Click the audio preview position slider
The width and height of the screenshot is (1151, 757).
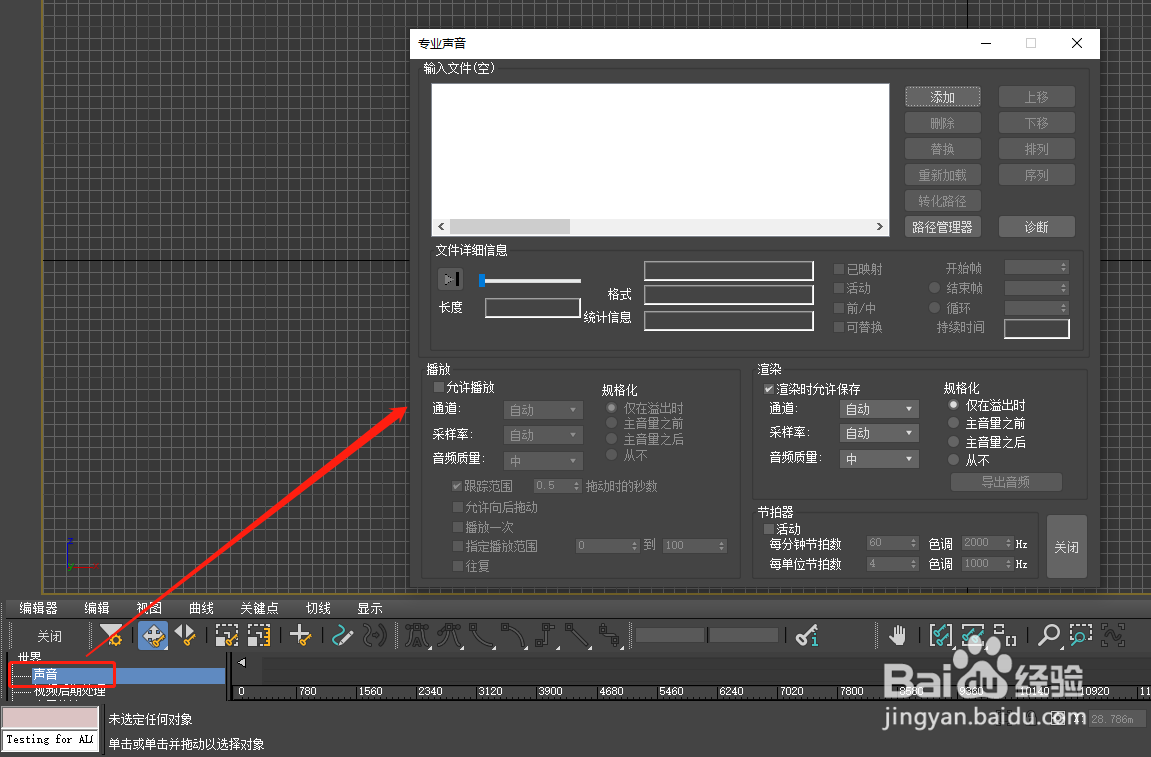pos(530,280)
